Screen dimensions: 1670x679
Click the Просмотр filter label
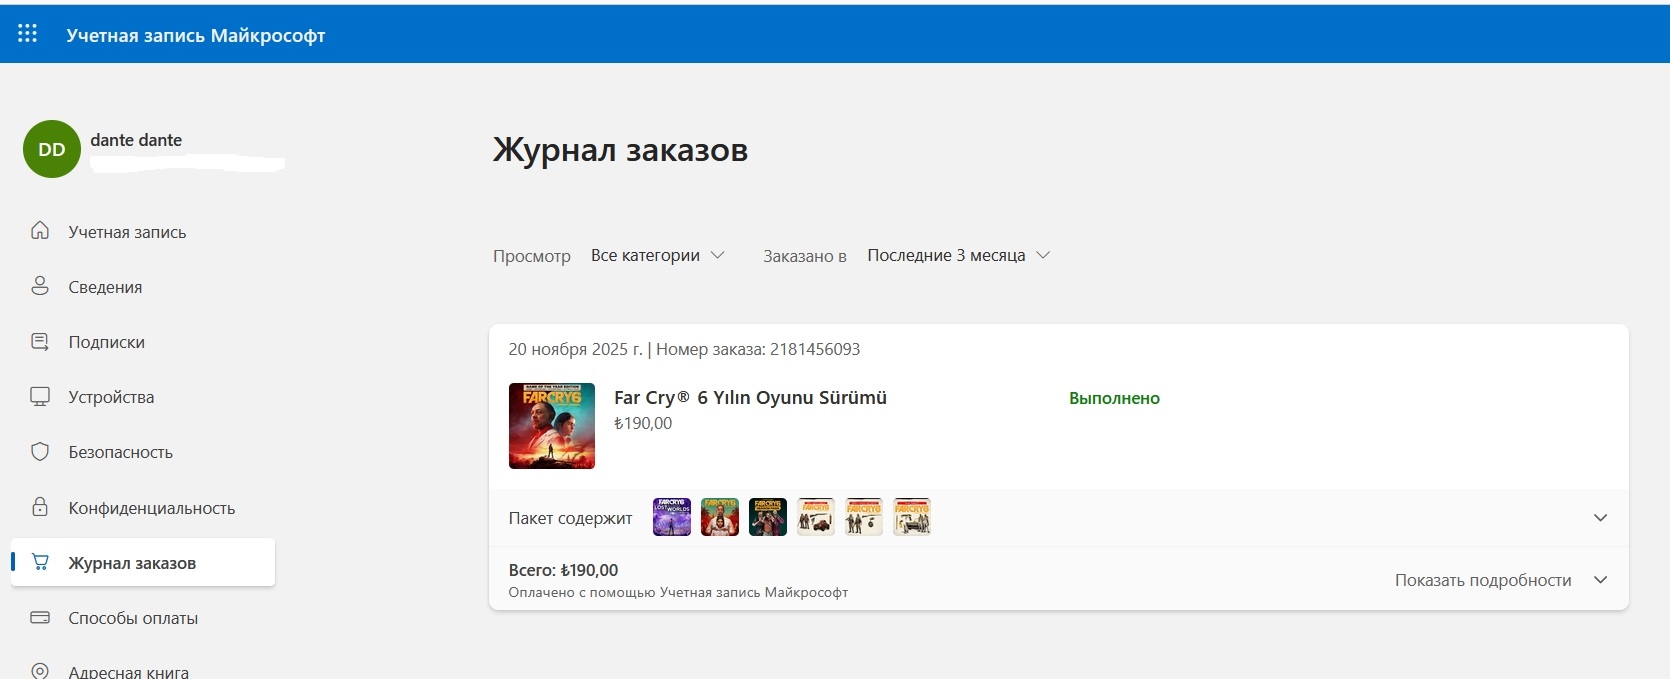coord(532,256)
